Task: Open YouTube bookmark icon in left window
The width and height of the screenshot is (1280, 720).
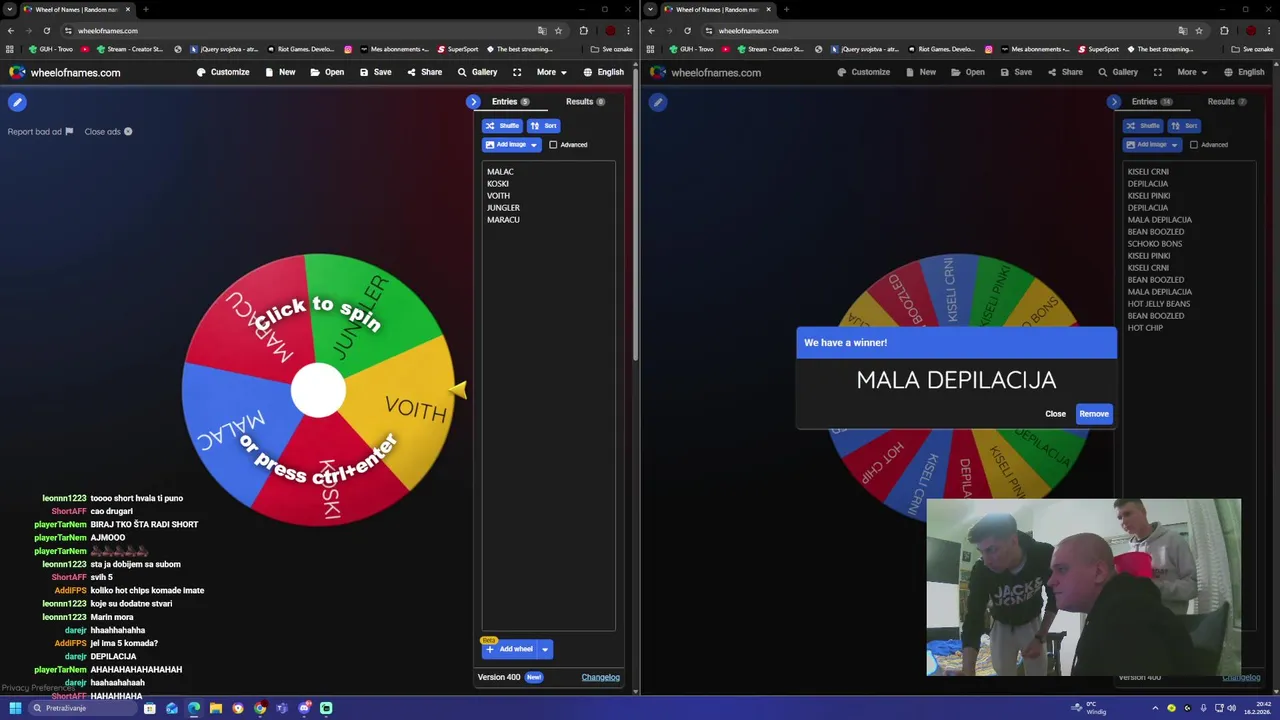Action: [x=85, y=49]
